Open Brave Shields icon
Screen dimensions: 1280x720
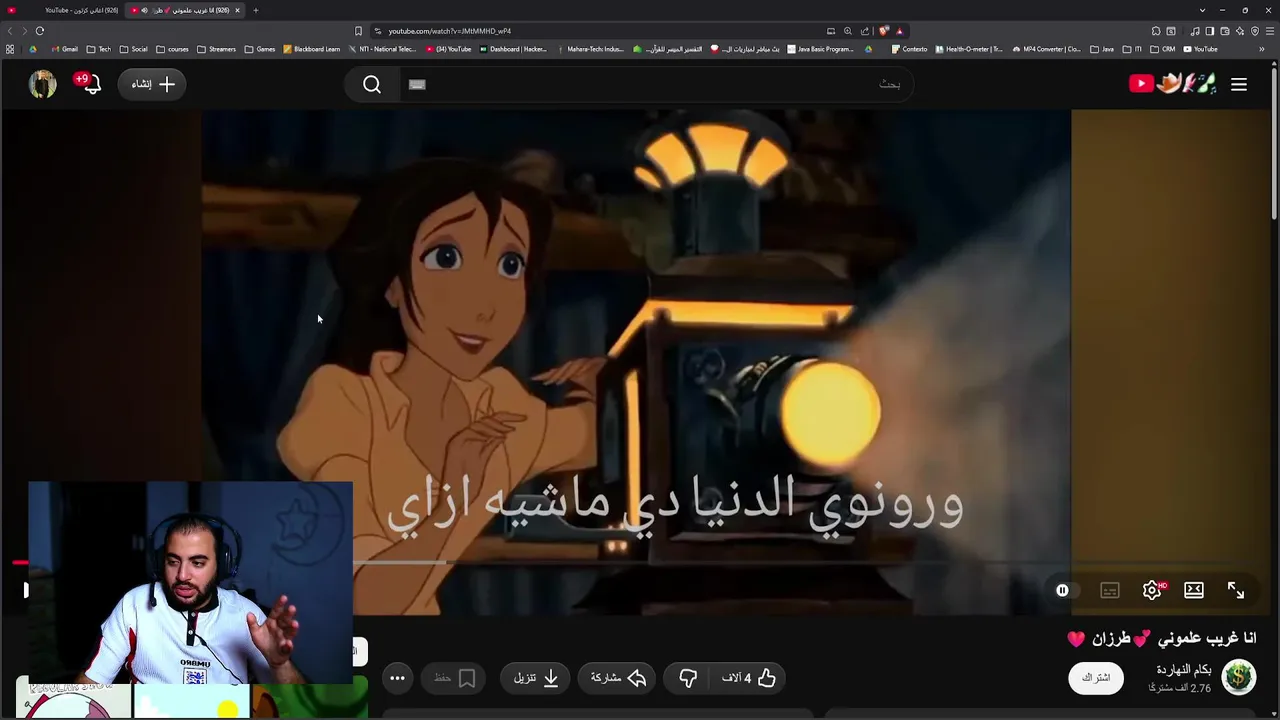(x=884, y=31)
